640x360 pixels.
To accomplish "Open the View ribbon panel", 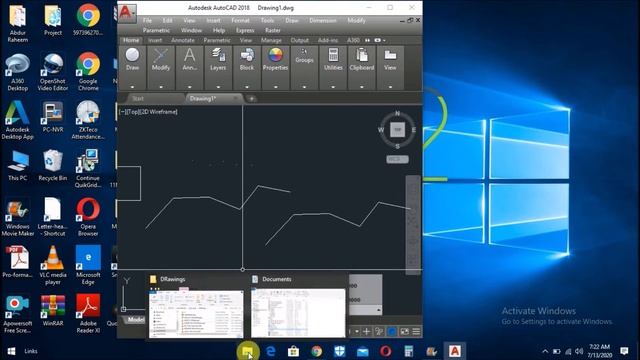I will point(390,60).
